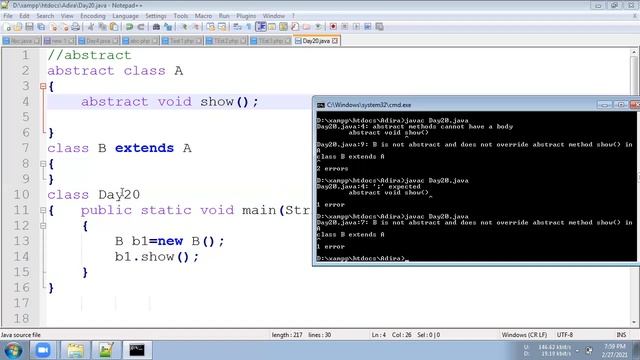This screenshot has height=360, width=640.
Task: Open the Macro menu
Action: (203, 16)
